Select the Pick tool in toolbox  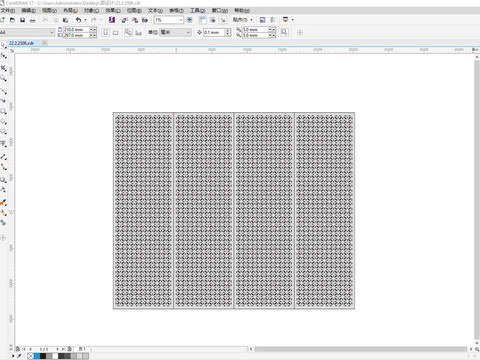coord(3,45)
